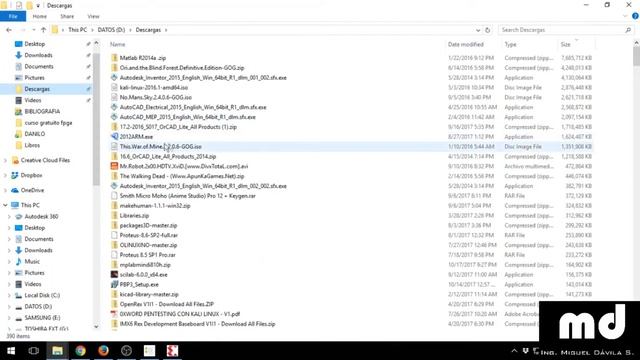640x360 pixels.
Task: Open the Windows Start menu
Action: click(x=11, y=351)
